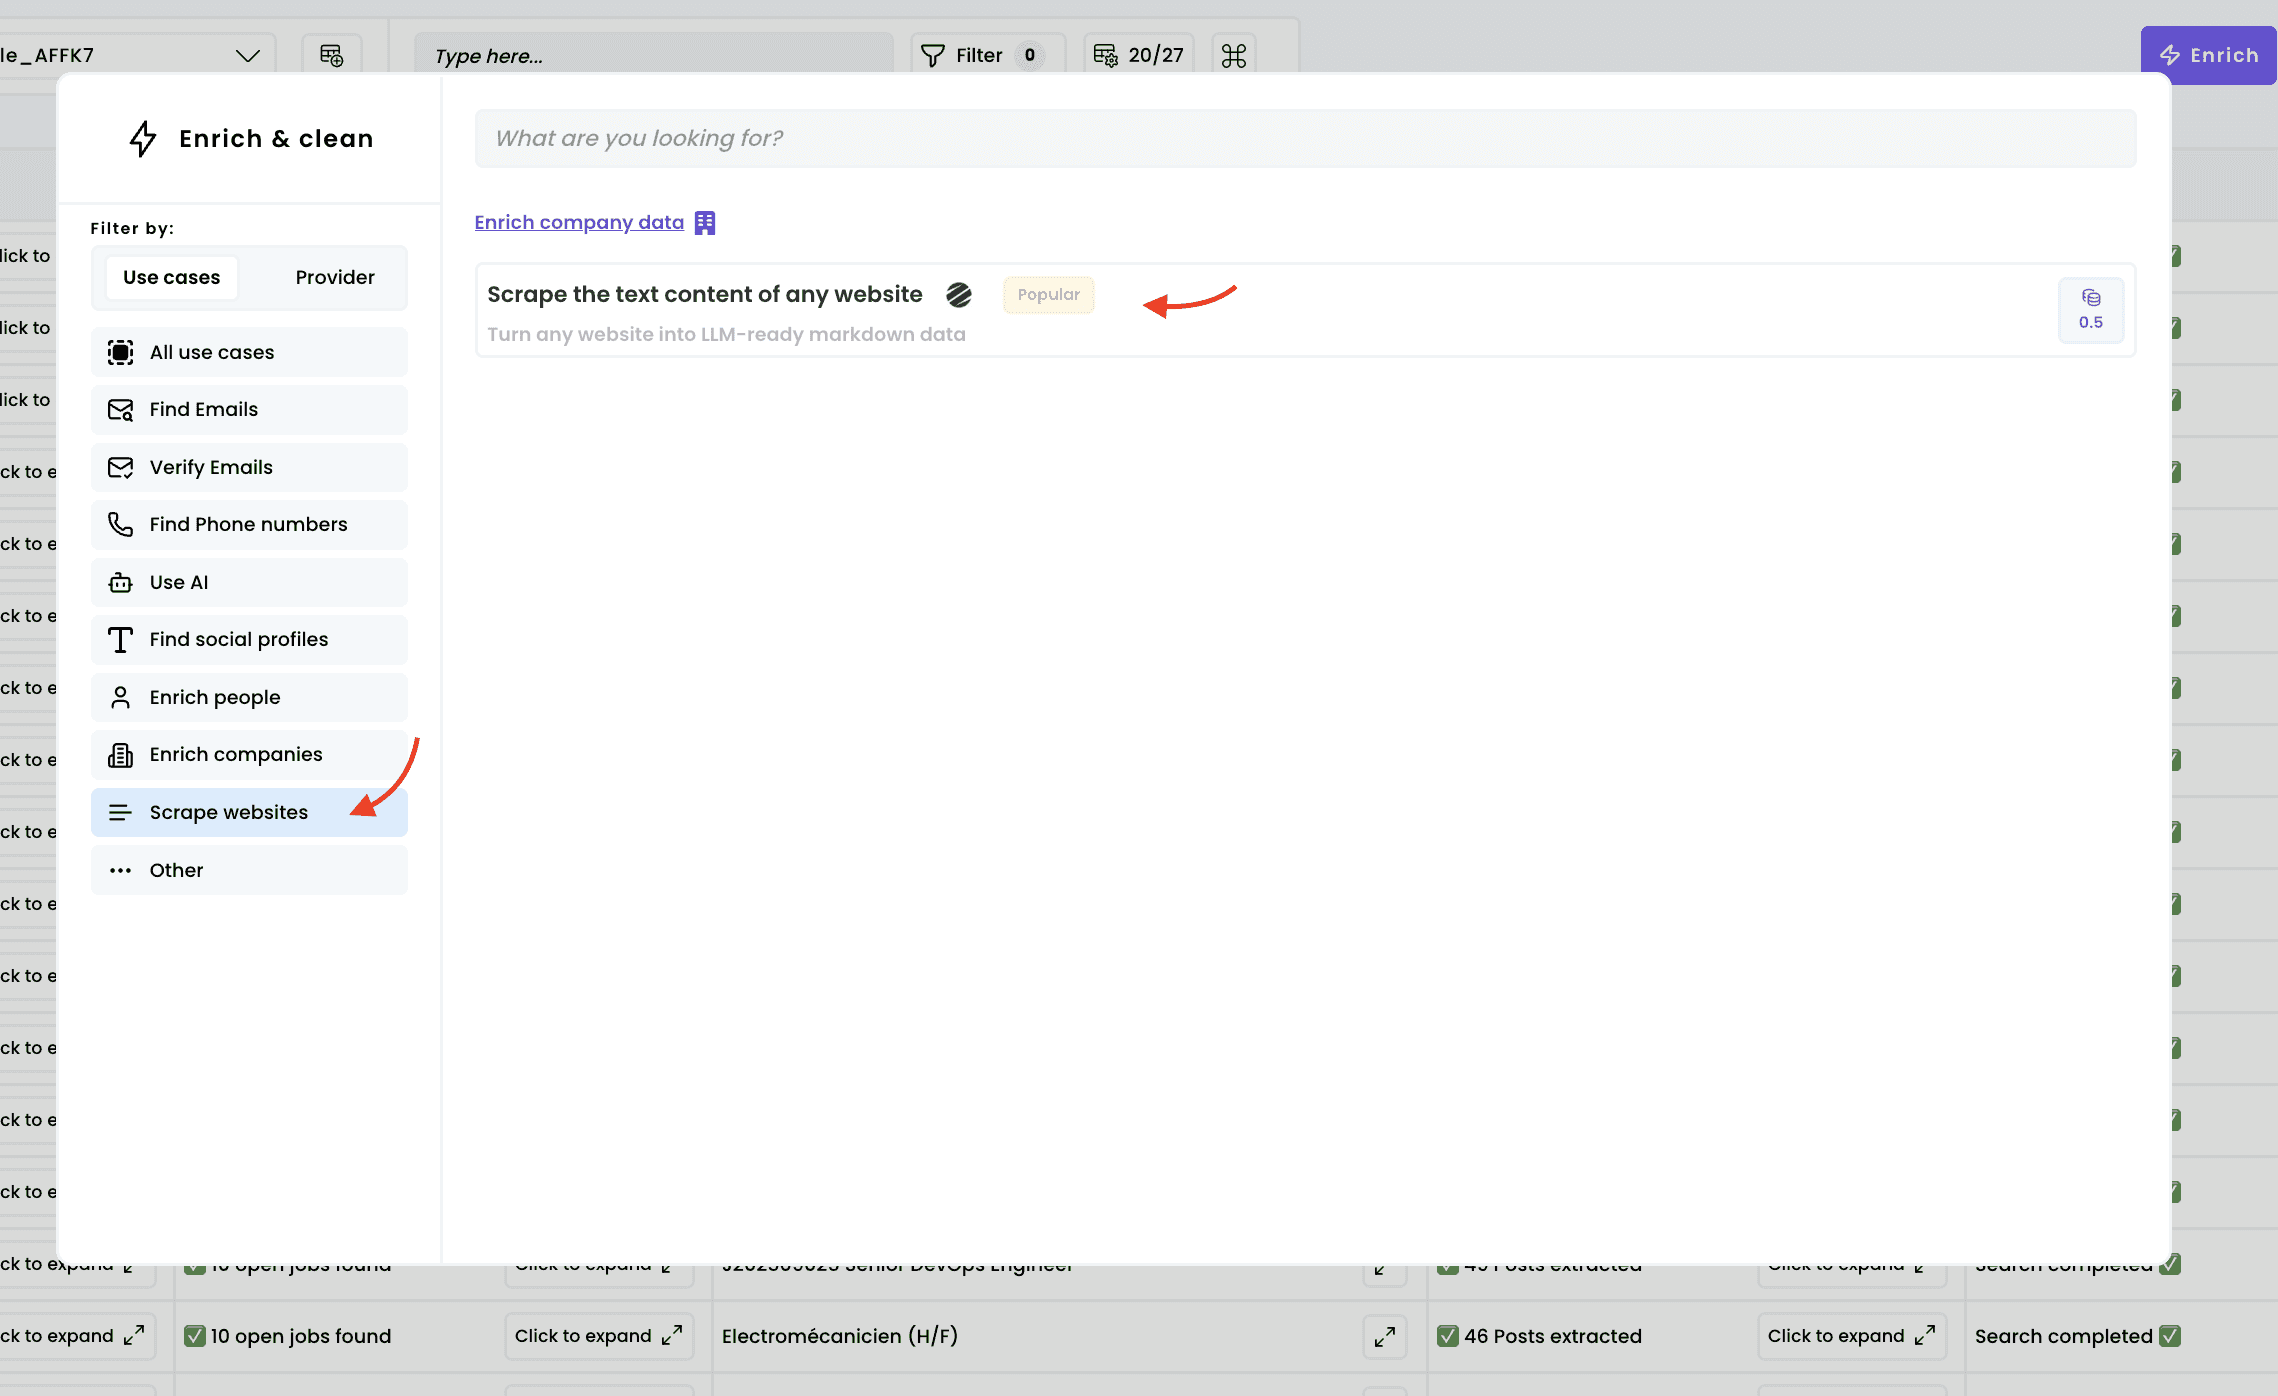Click the Use AI robot filter
2278x1396 pixels.
249,582
